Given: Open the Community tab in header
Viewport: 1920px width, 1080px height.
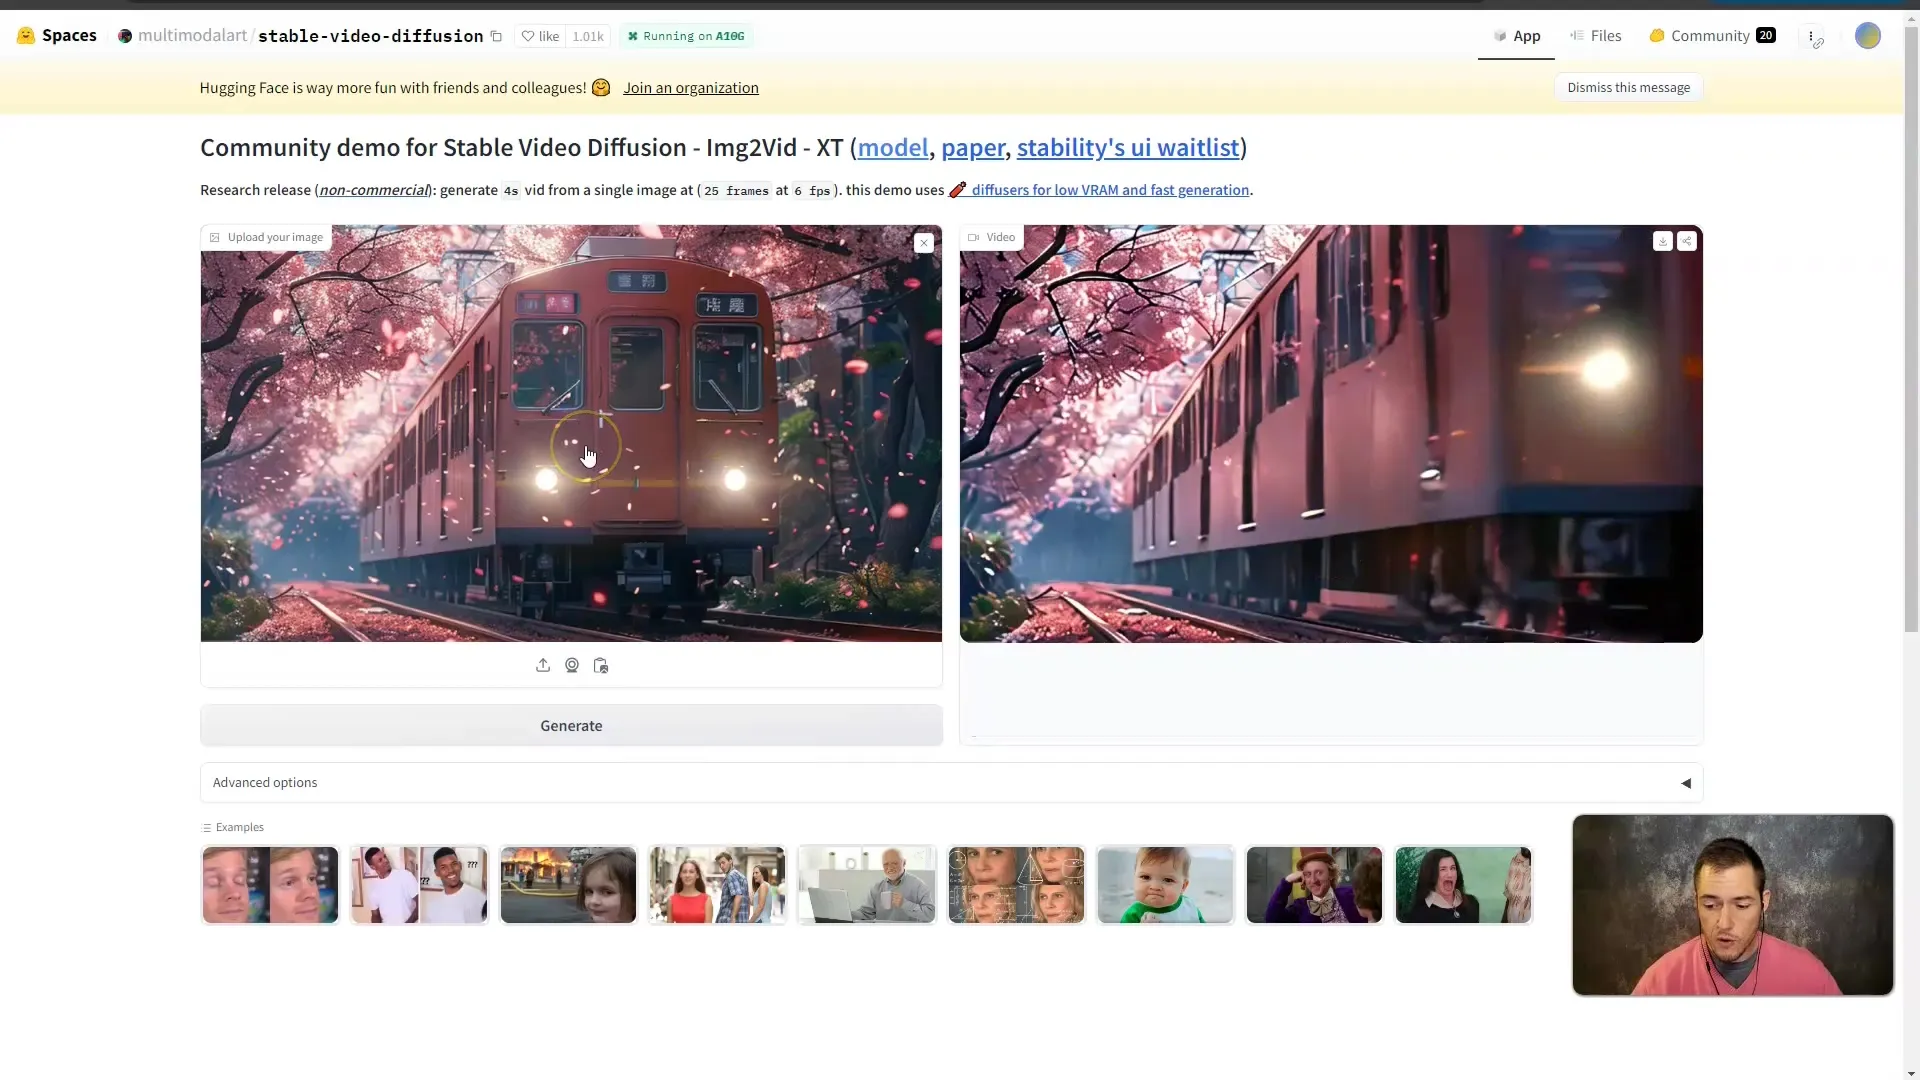Looking at the screenshot, I should tap(1709, 34).
